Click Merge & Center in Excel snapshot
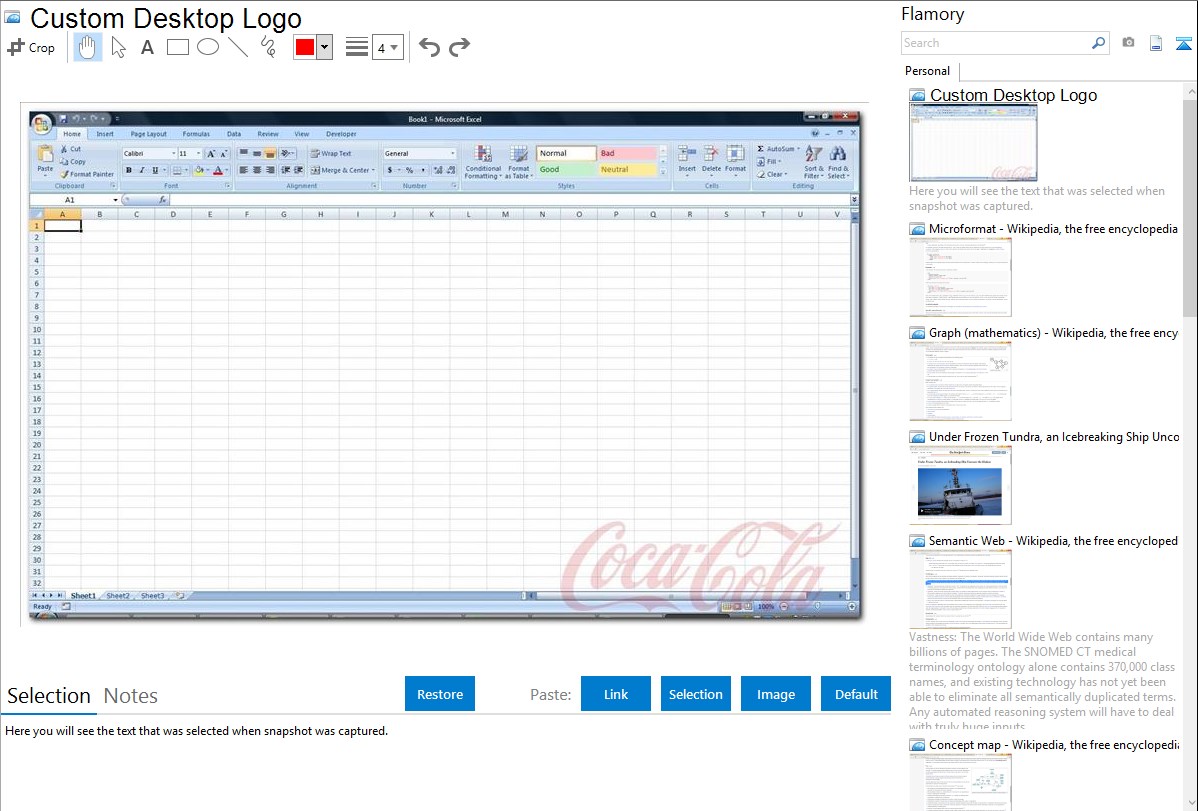The image size is (1198, 811). (x=343, y=170)
